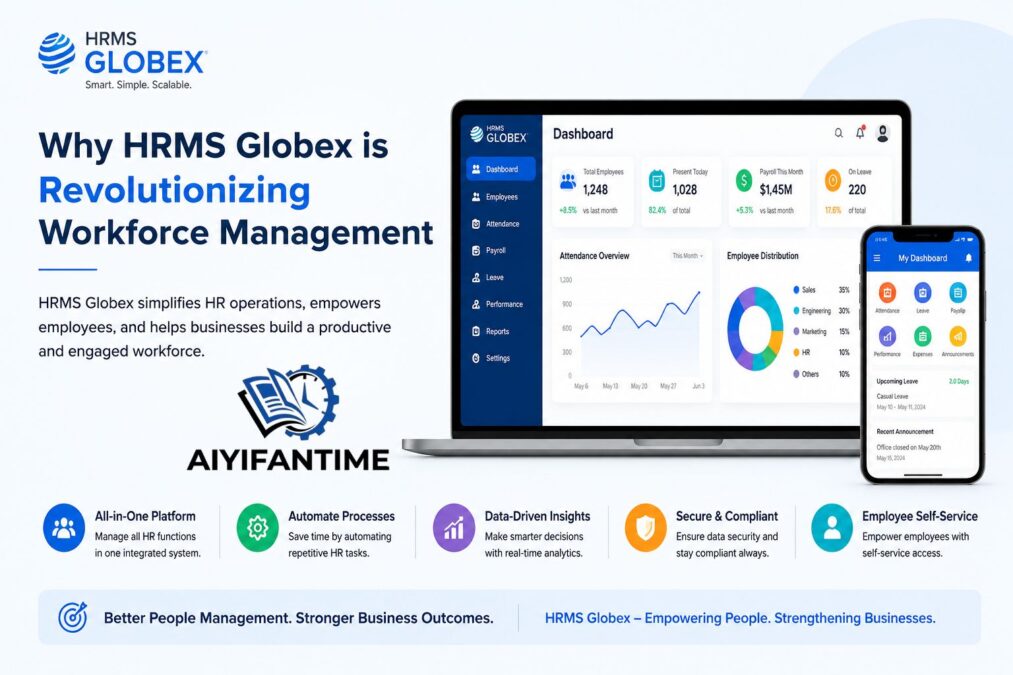
Task: Open the This Month dropdown
Action: pyautogui.click(x=687, y=256)
